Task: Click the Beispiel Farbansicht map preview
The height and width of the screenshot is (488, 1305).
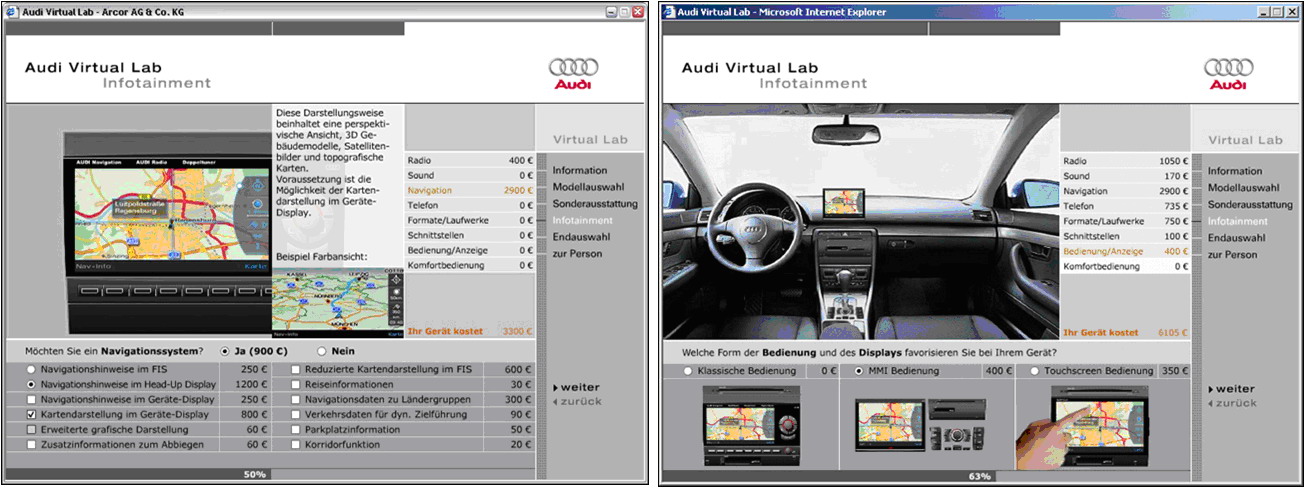Action: (338, 302)
